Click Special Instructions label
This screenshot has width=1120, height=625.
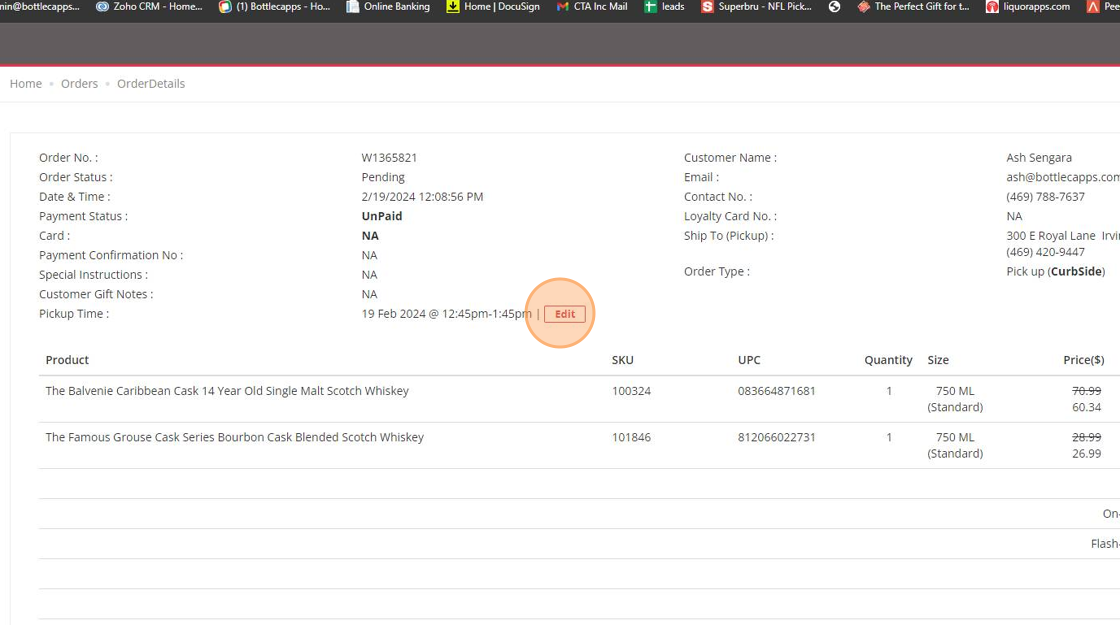pyautogui.click(x=94, y=274)
